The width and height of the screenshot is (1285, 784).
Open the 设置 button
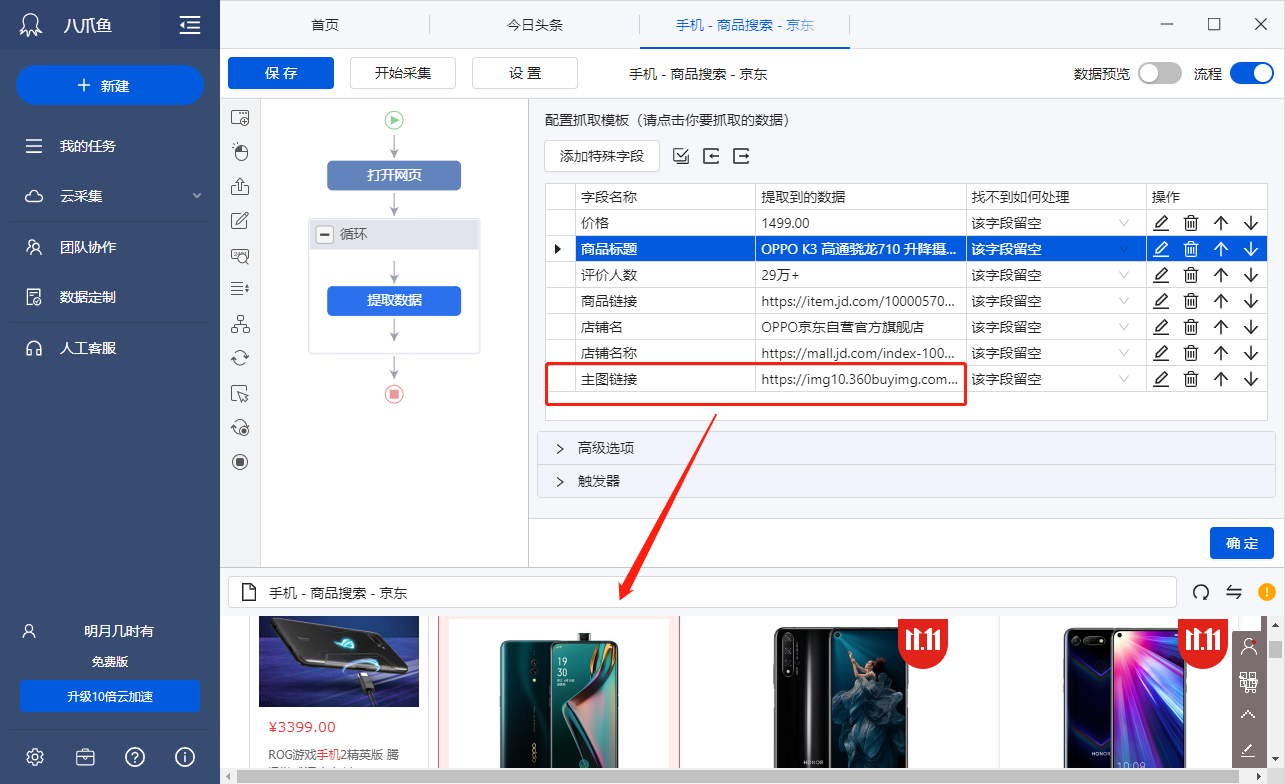(x=525, y=73)
